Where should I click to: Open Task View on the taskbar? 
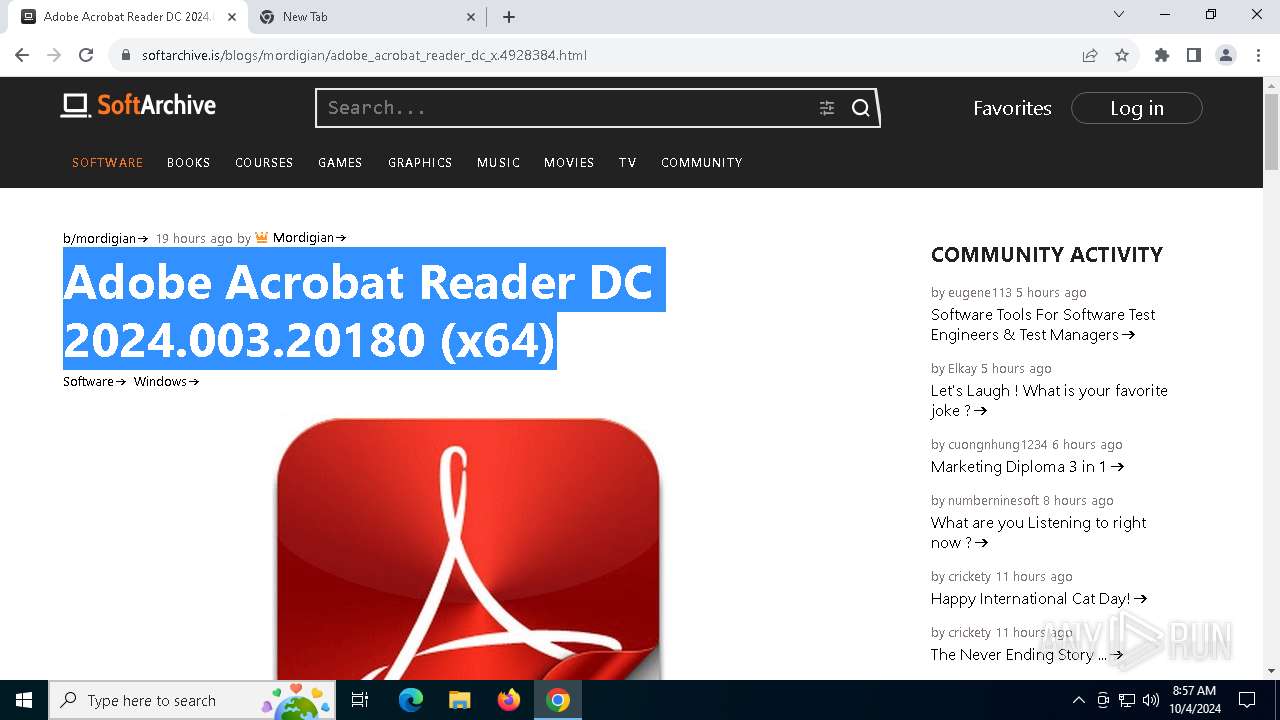point(361,700)
